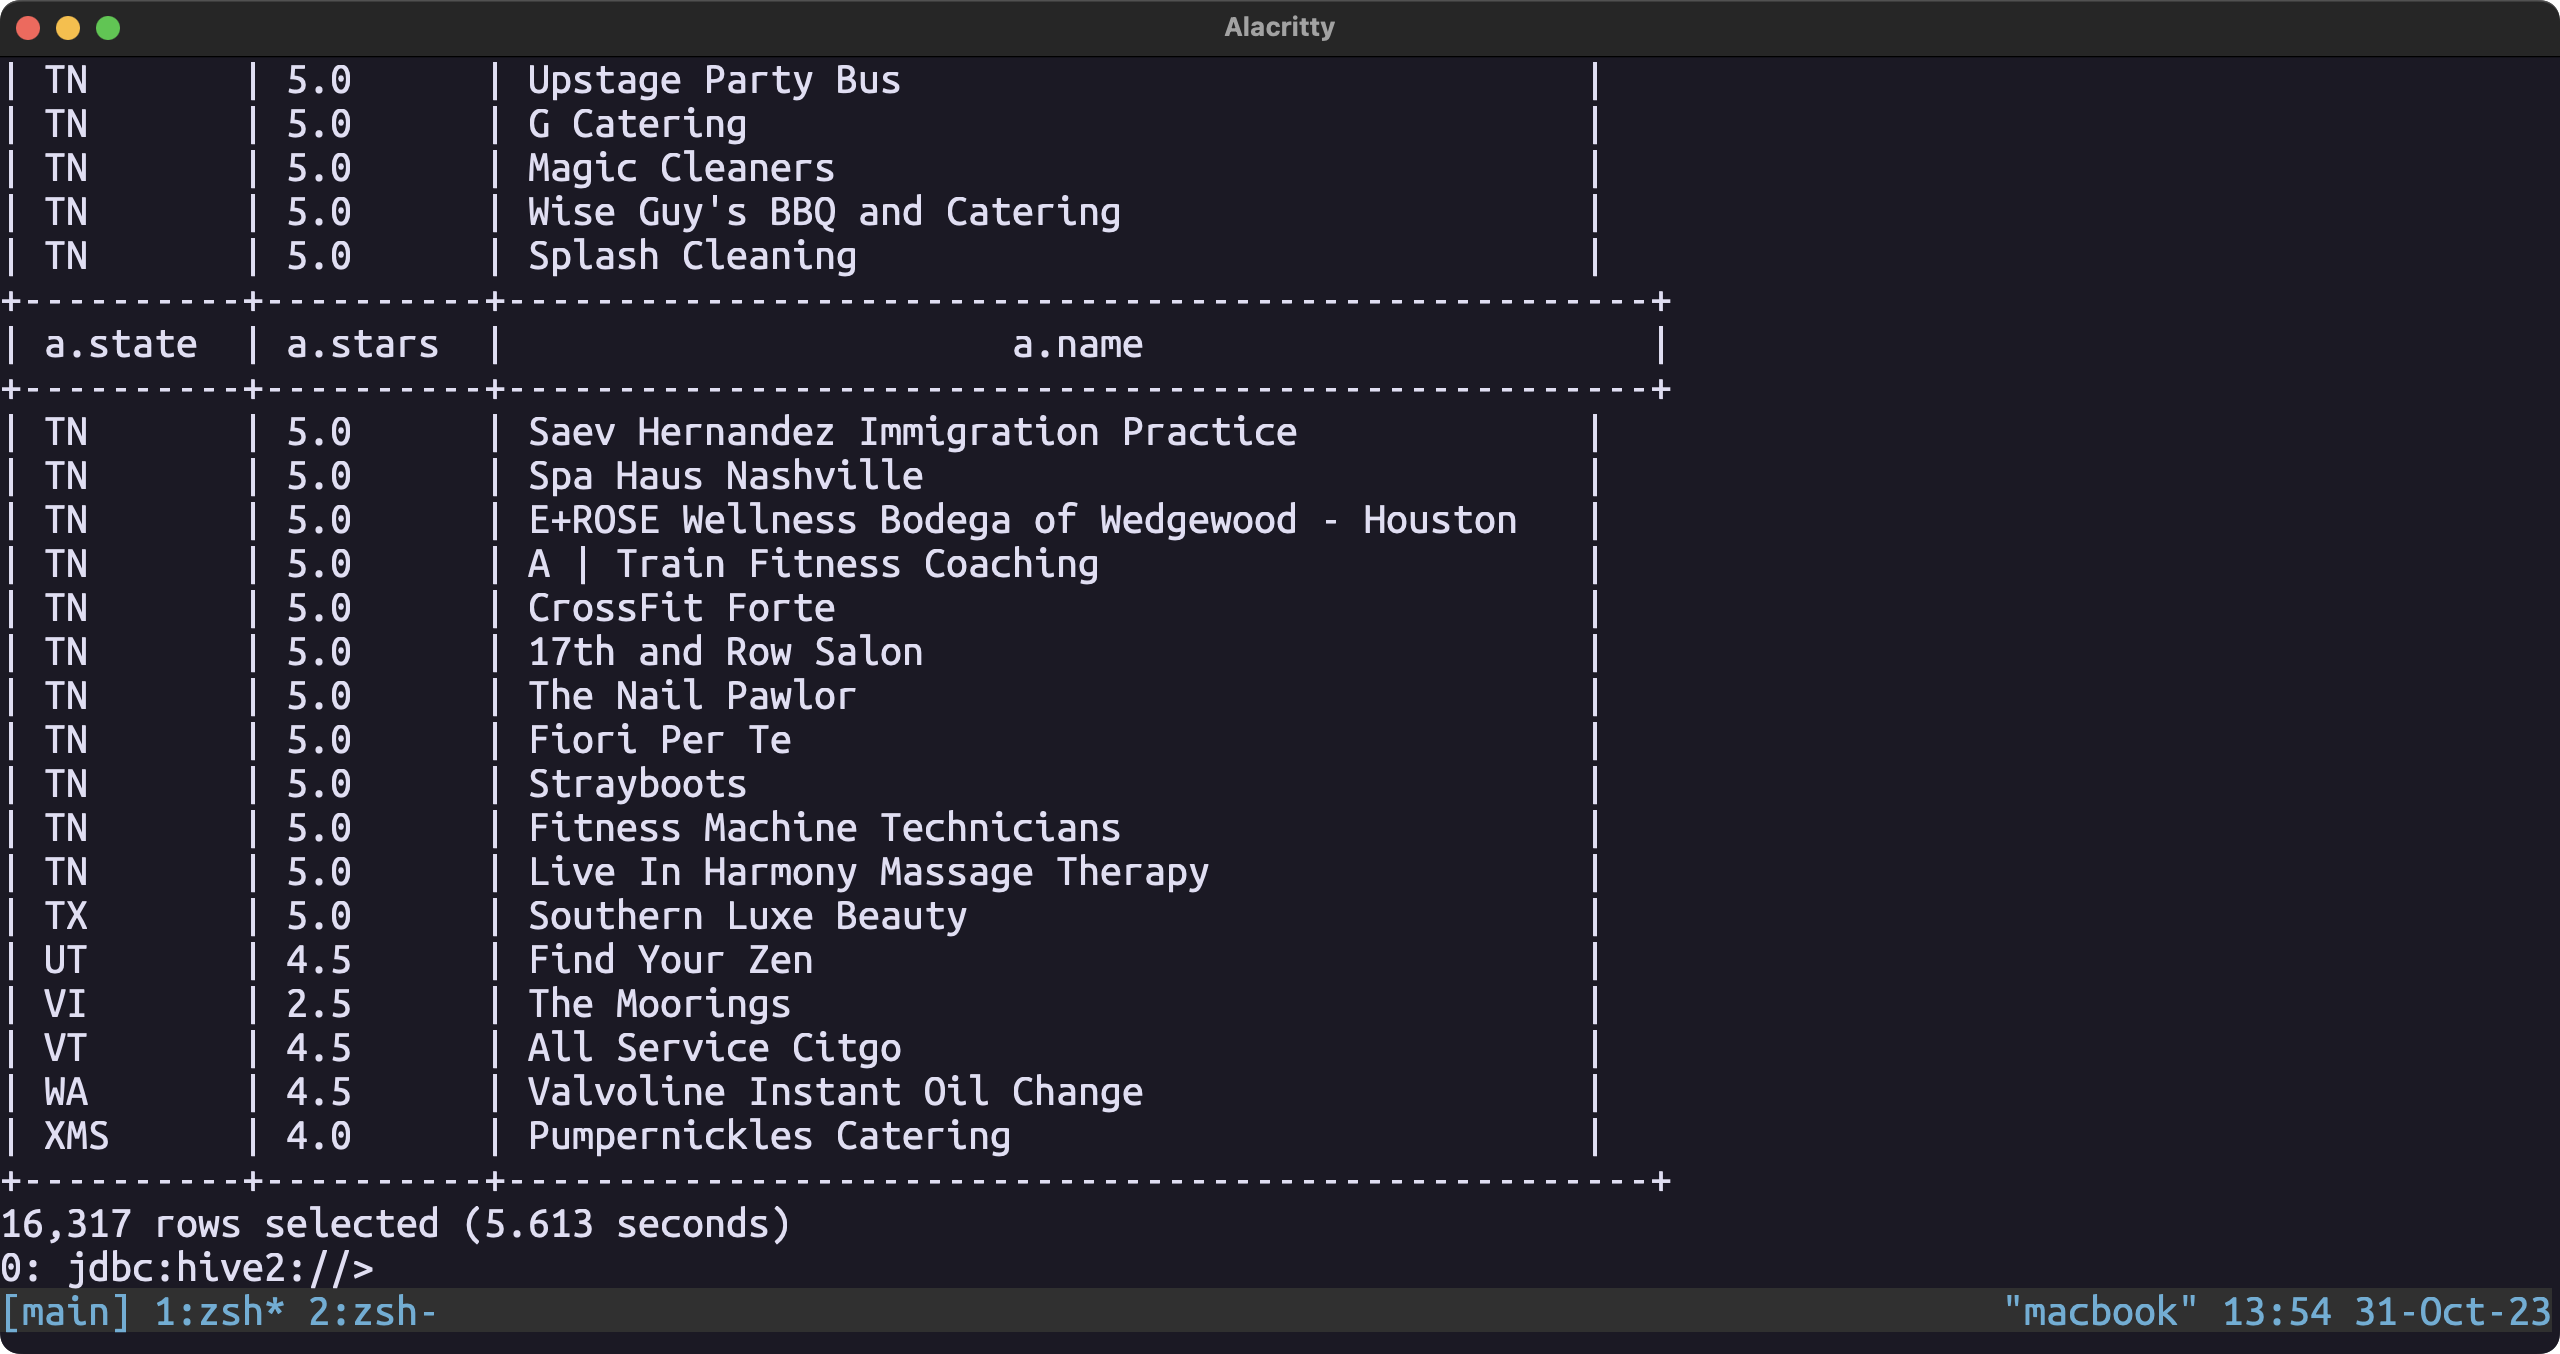Screen dimensions: 2560x1354
Task: Switch to tmux window 2:zsh-
Action: click(372, 1311)
